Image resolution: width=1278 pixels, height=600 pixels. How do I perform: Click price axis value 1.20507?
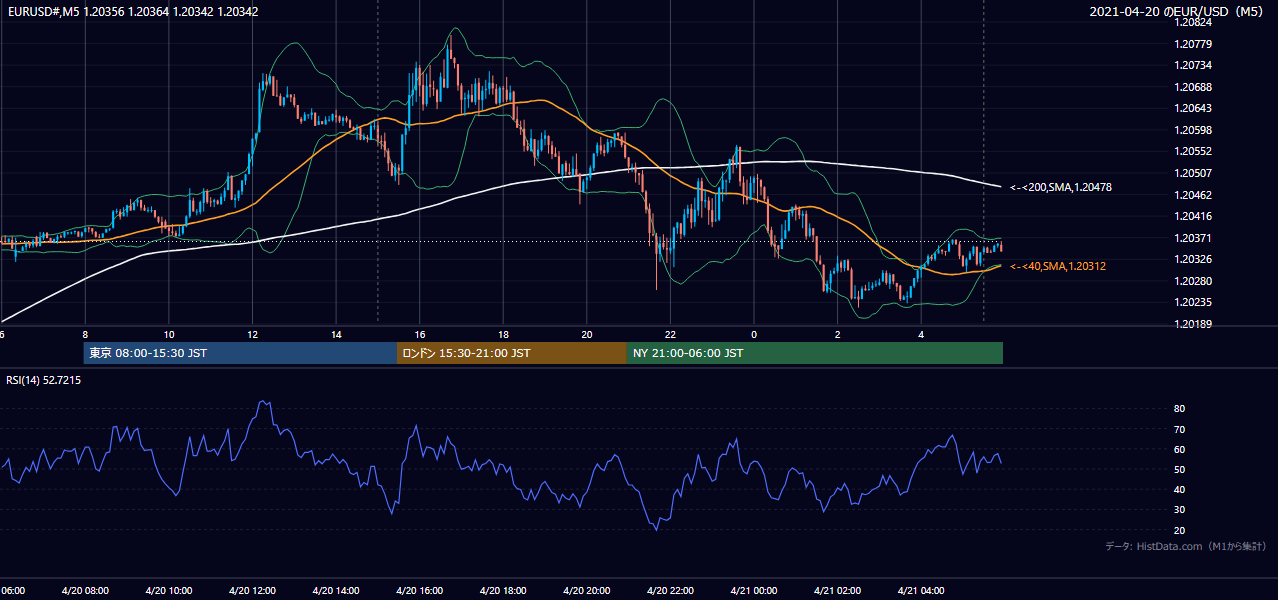click(x=1194, y=173)
